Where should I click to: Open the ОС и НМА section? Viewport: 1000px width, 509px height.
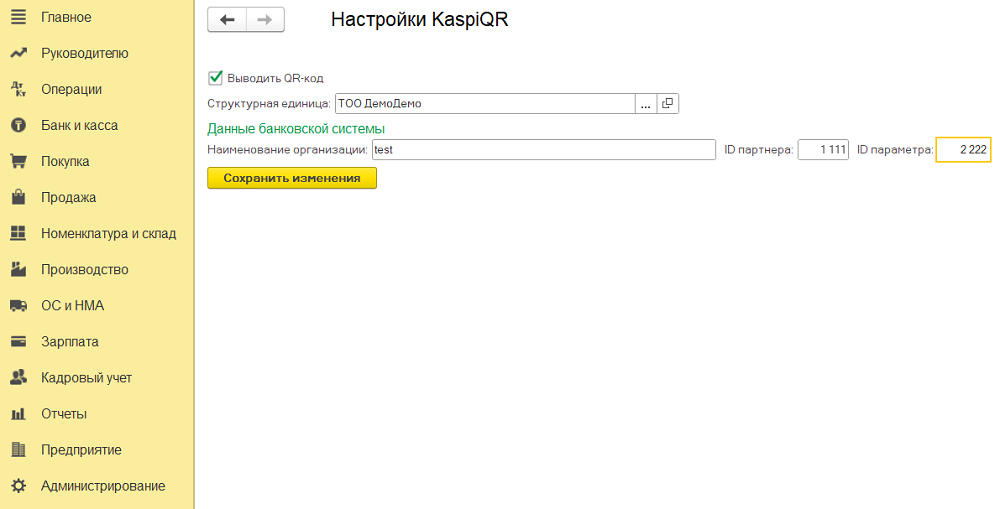(73, 306)
